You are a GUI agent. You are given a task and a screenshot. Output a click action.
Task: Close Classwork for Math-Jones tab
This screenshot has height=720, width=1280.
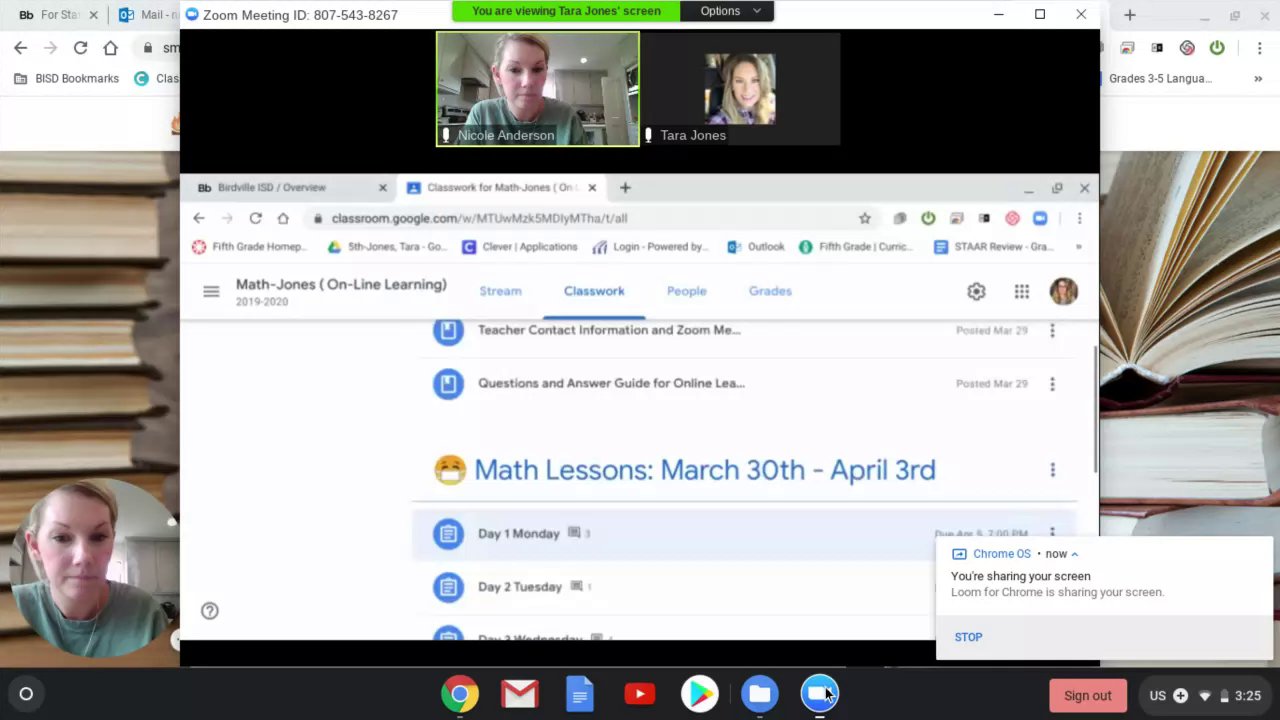tap(592, 187)
